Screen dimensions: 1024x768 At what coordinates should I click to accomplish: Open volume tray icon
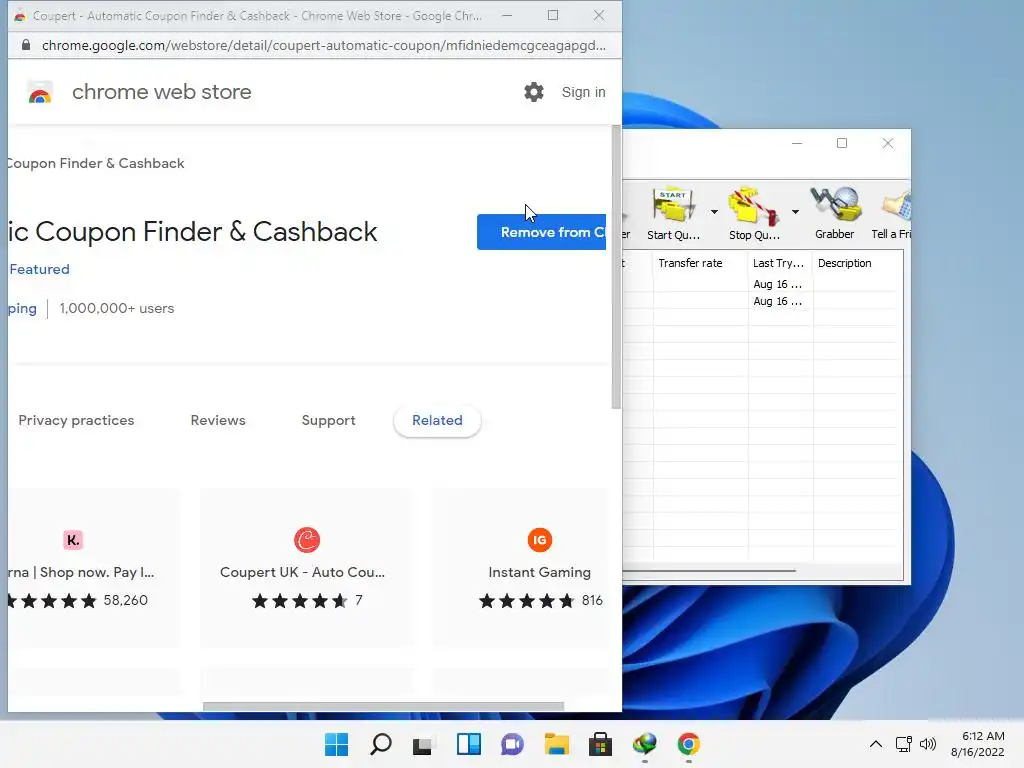coord(927,744)
